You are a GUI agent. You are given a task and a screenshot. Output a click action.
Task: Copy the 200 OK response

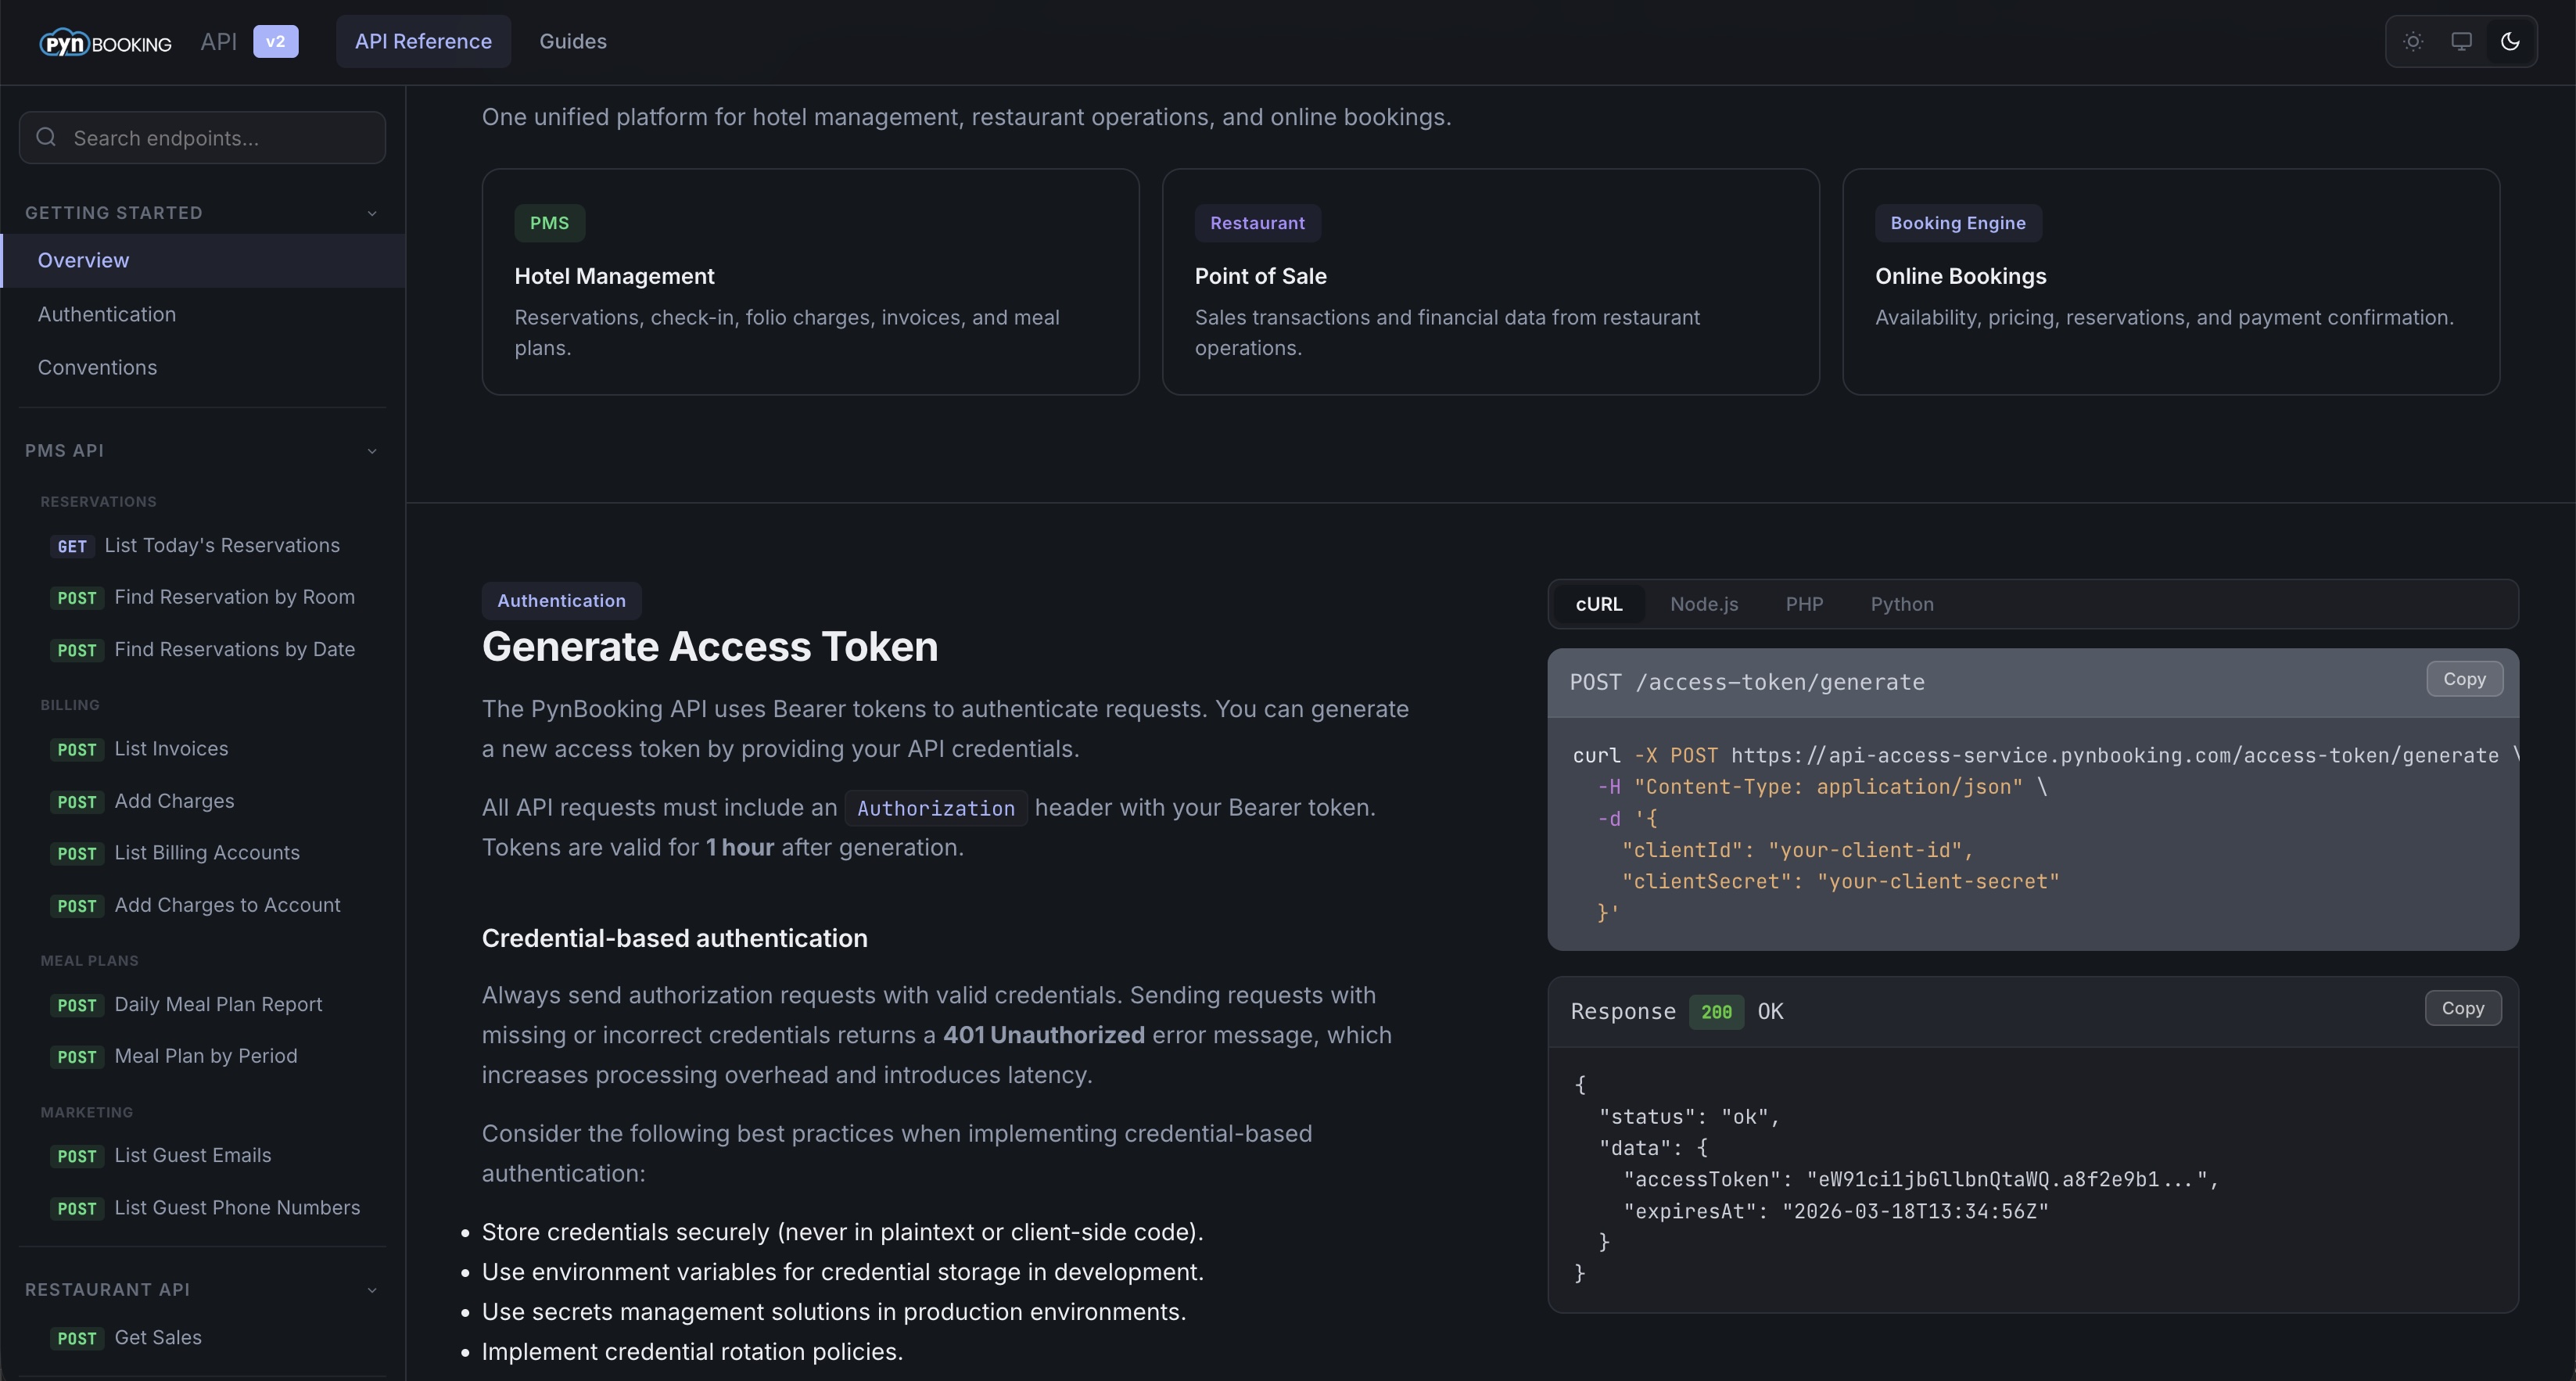coord(2462,1008)
